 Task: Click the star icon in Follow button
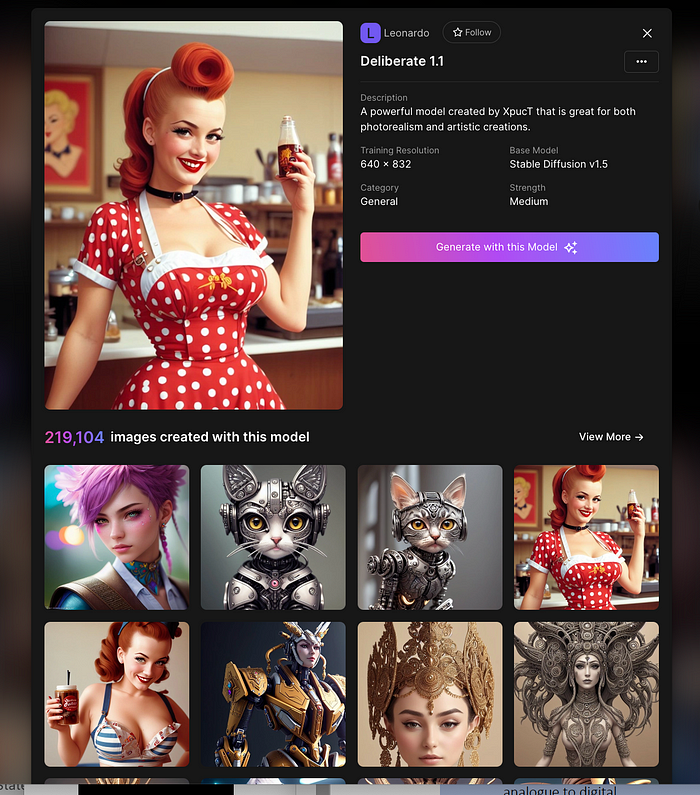(x=458, y=32)
